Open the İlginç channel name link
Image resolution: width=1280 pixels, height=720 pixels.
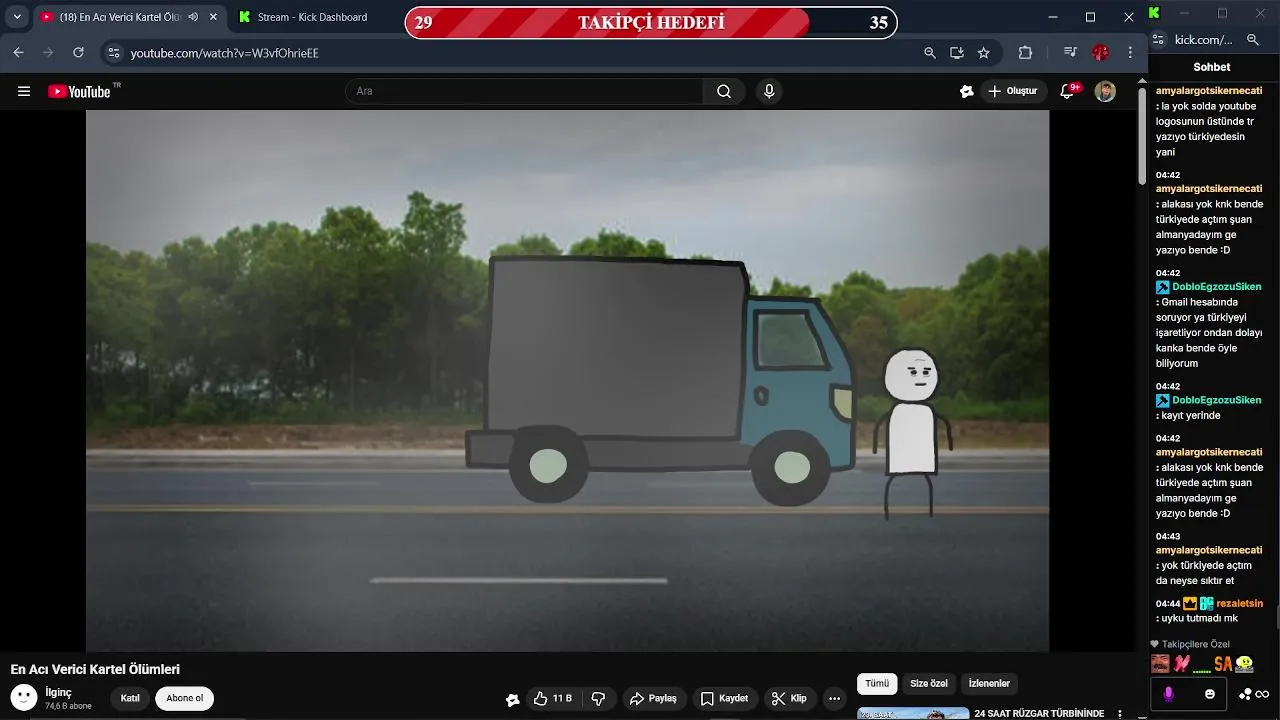(58, 692)
